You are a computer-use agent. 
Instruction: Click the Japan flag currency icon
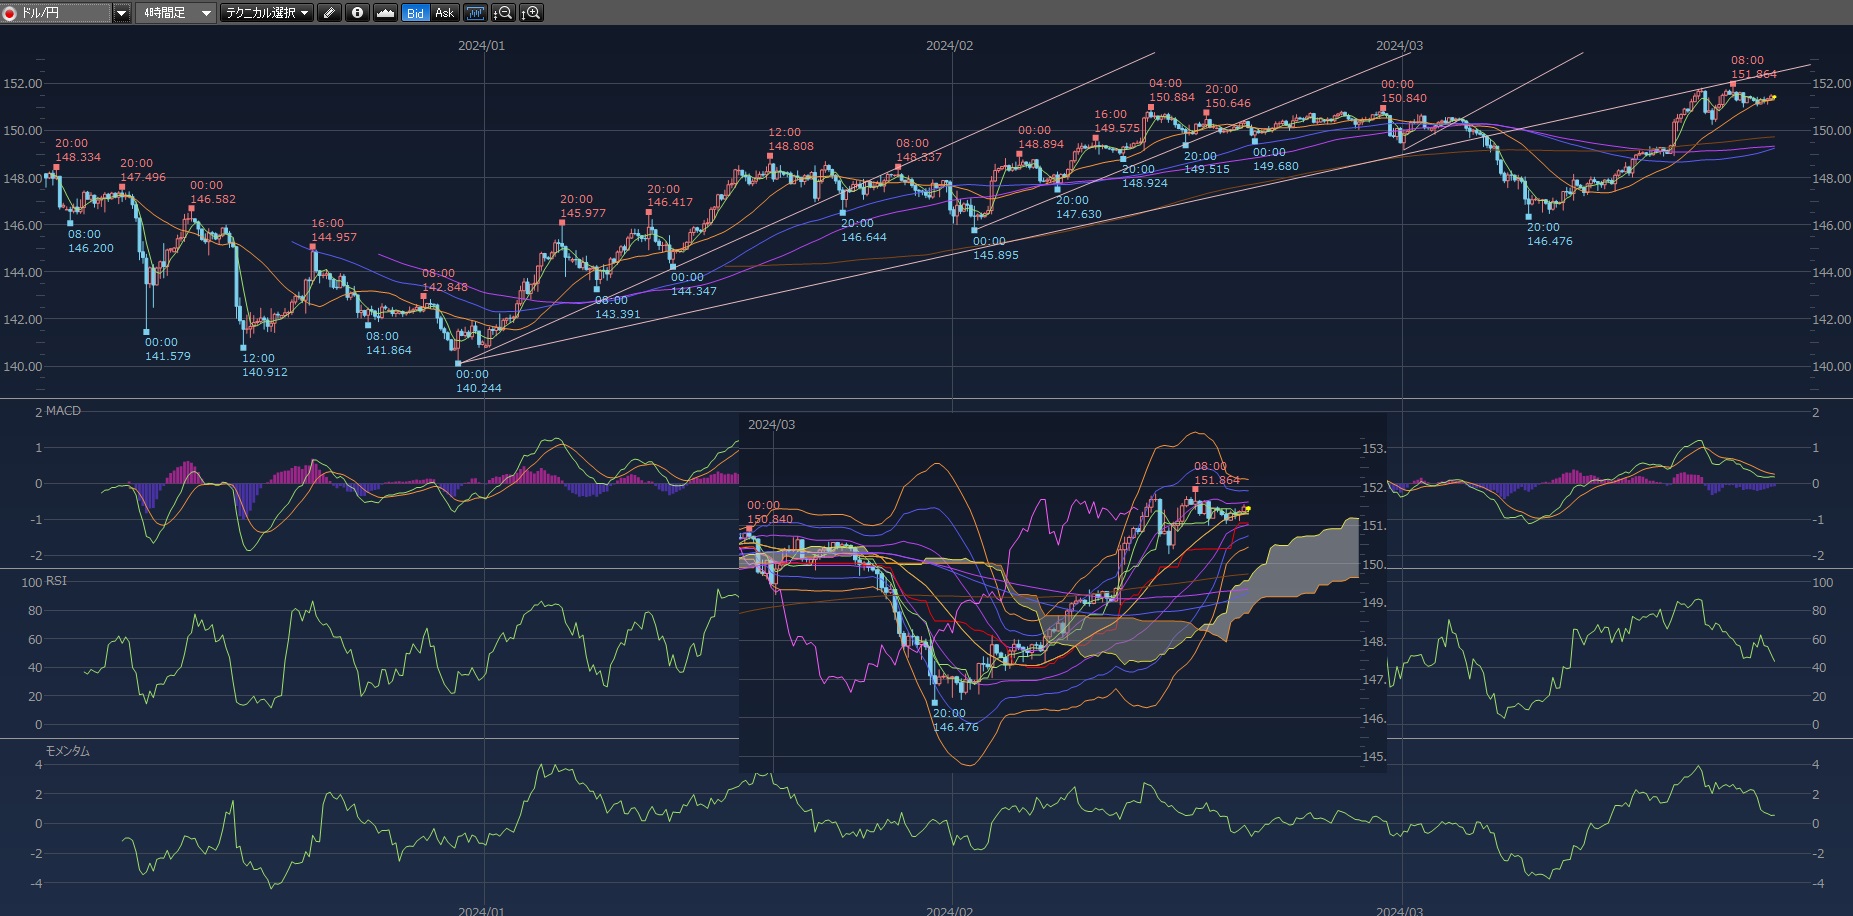pos(10,13)
